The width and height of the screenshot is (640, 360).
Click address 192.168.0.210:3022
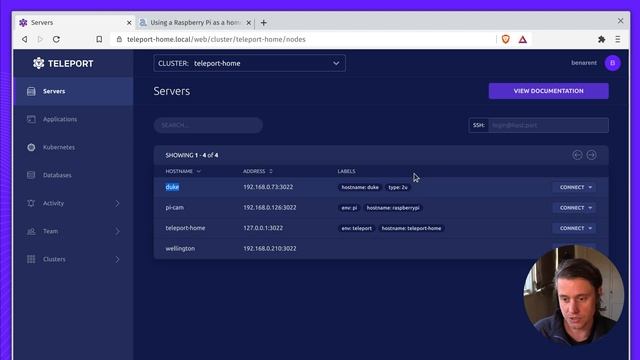coord(270,248)
